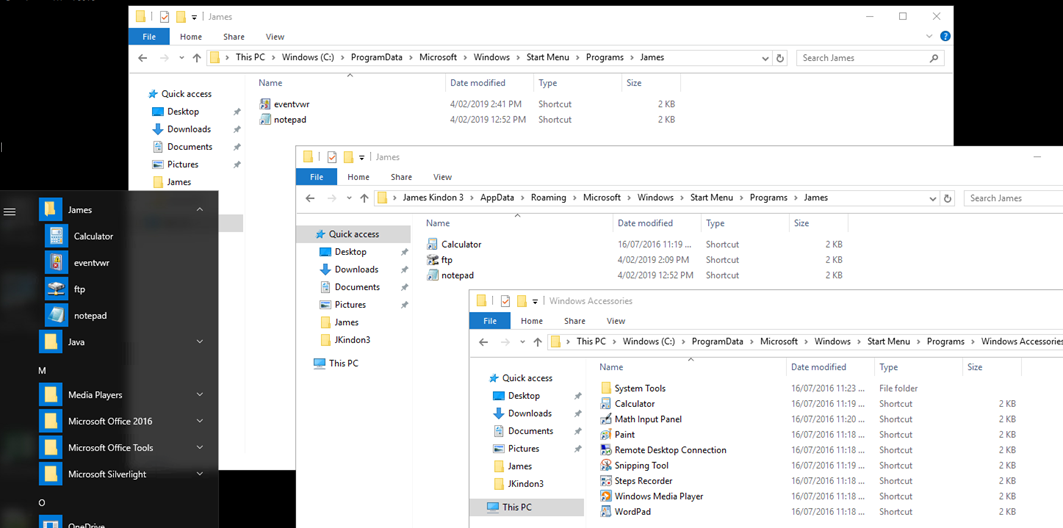Click Properties checkmark icon in Windows Accessories title bar
The height and width of the screenshot is (528, 1063).
504,301
